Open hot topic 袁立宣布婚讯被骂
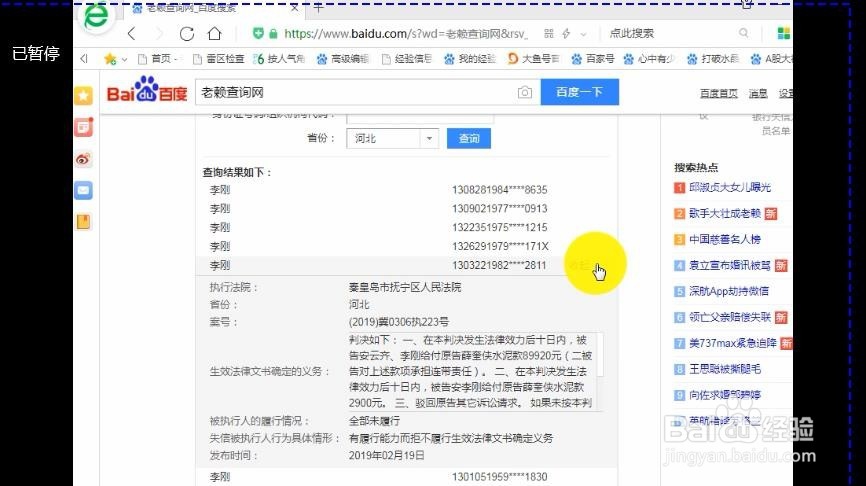 (x=730, y=266)
